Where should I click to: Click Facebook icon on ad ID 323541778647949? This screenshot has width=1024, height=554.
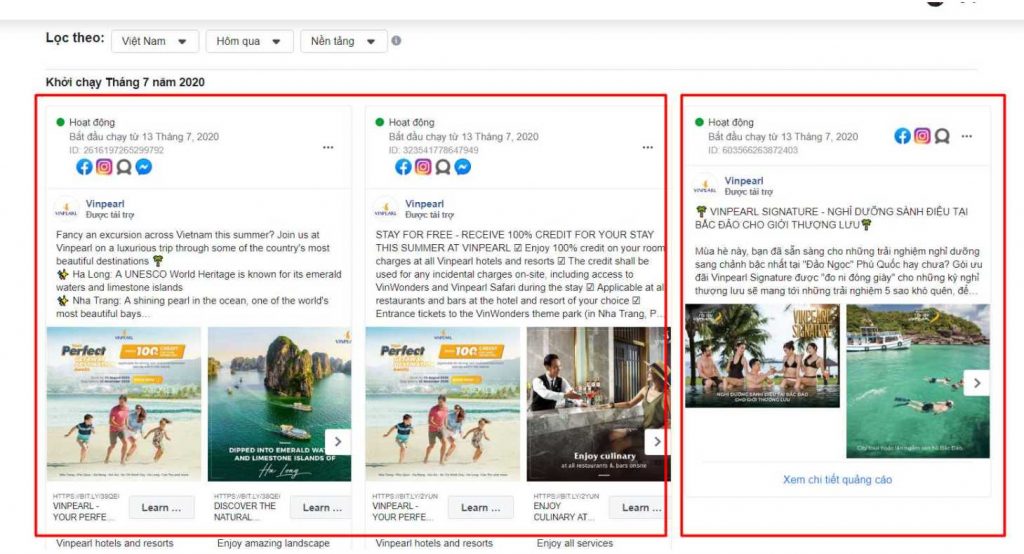click(x=404, y=167)
